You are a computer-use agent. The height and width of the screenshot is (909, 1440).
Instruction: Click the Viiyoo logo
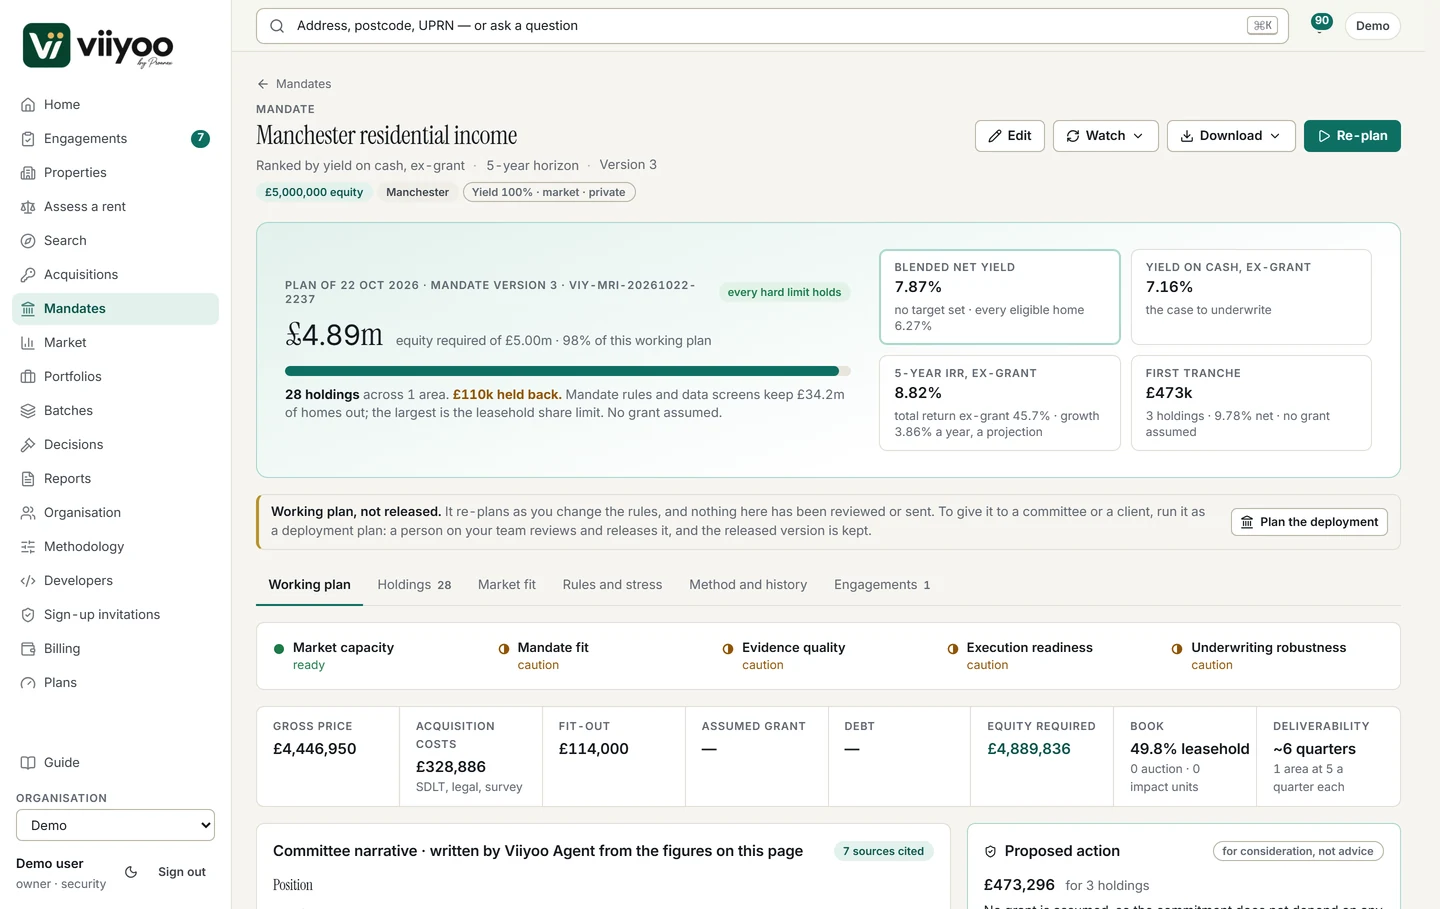pos(98,46)
